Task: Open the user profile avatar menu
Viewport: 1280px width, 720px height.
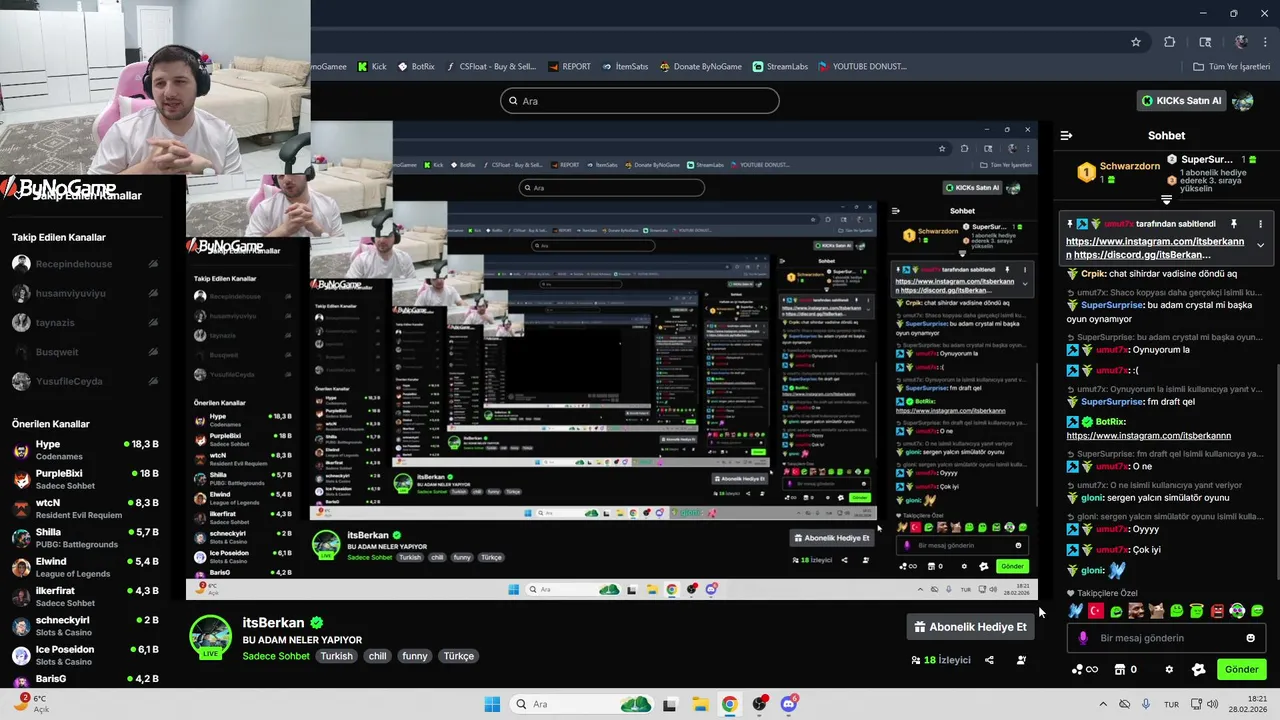Action: click(x=1243, y=101)
